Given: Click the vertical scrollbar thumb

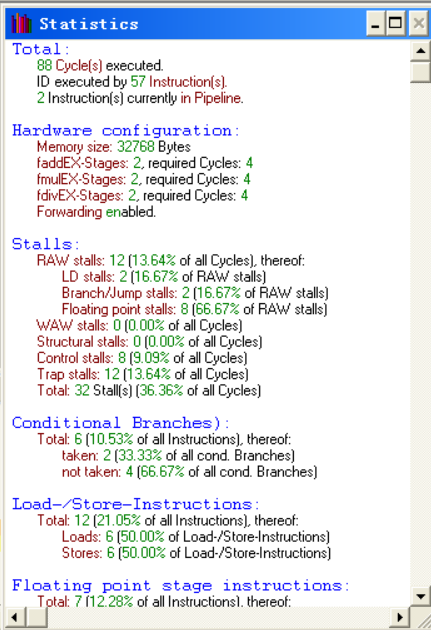Looking at the screenshot, I should [x=421, y=72].
